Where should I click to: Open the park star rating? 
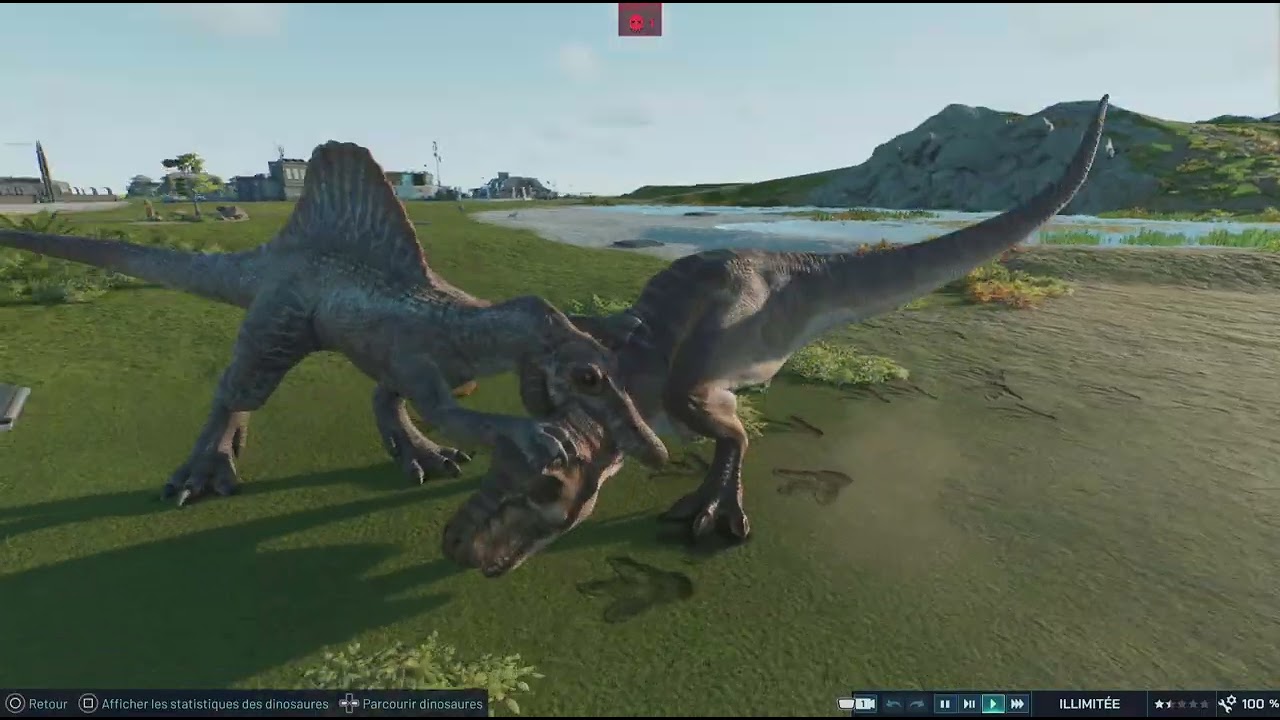point(1181,704)
